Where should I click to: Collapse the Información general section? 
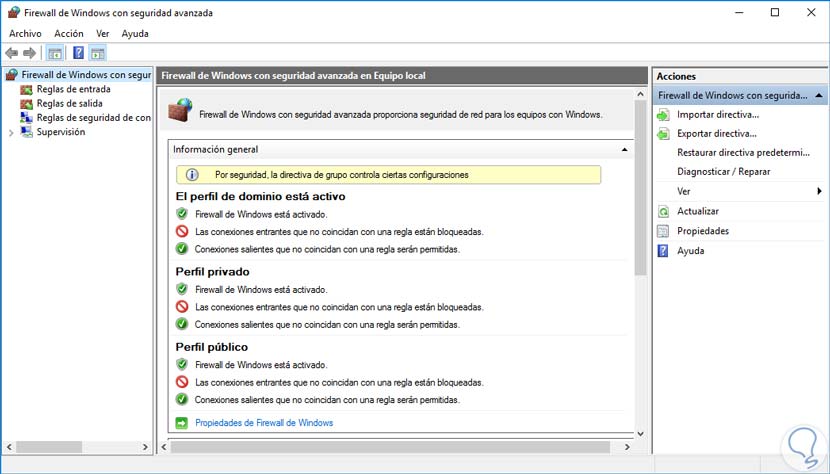(625, 150)
